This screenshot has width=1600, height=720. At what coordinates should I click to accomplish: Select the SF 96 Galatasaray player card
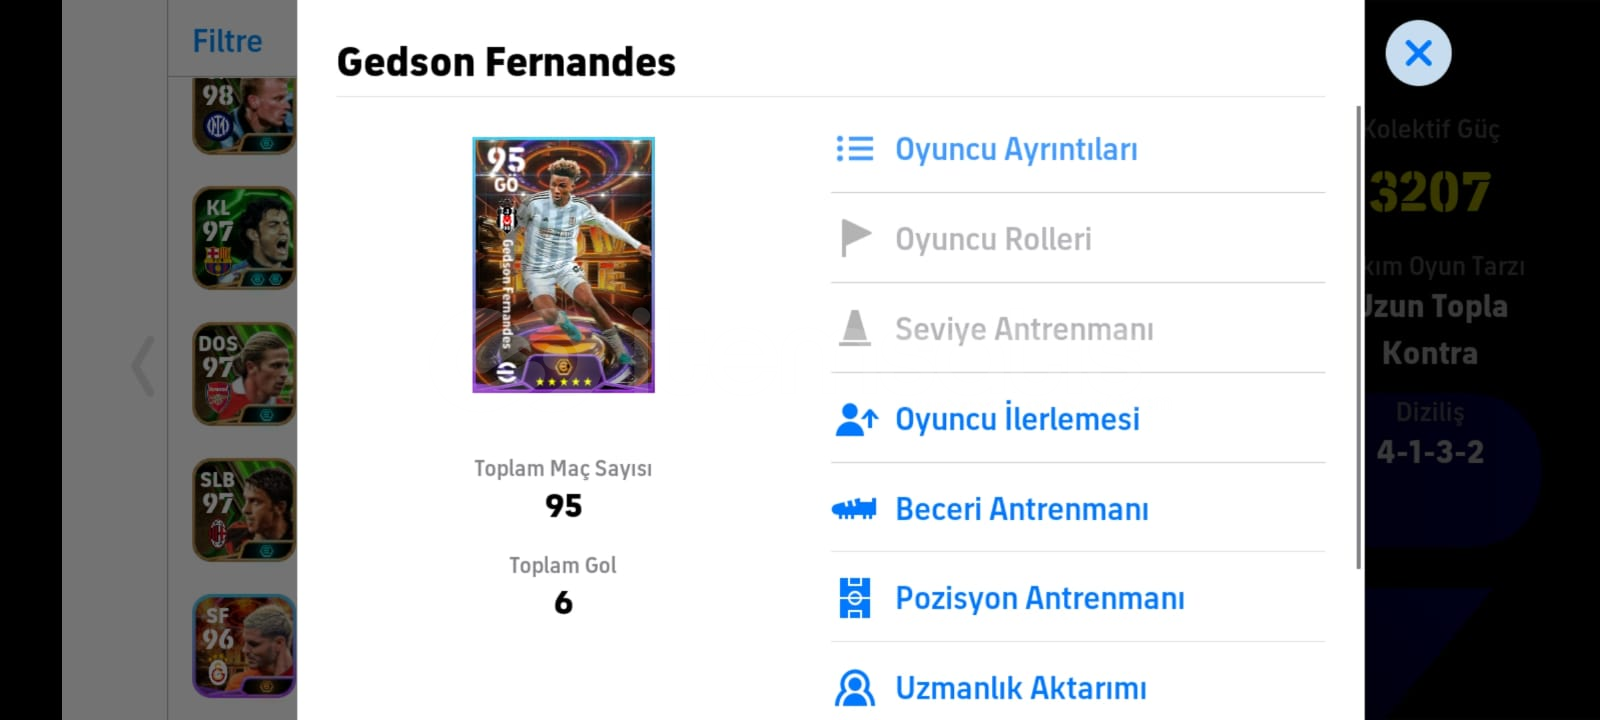coord(244,646)
